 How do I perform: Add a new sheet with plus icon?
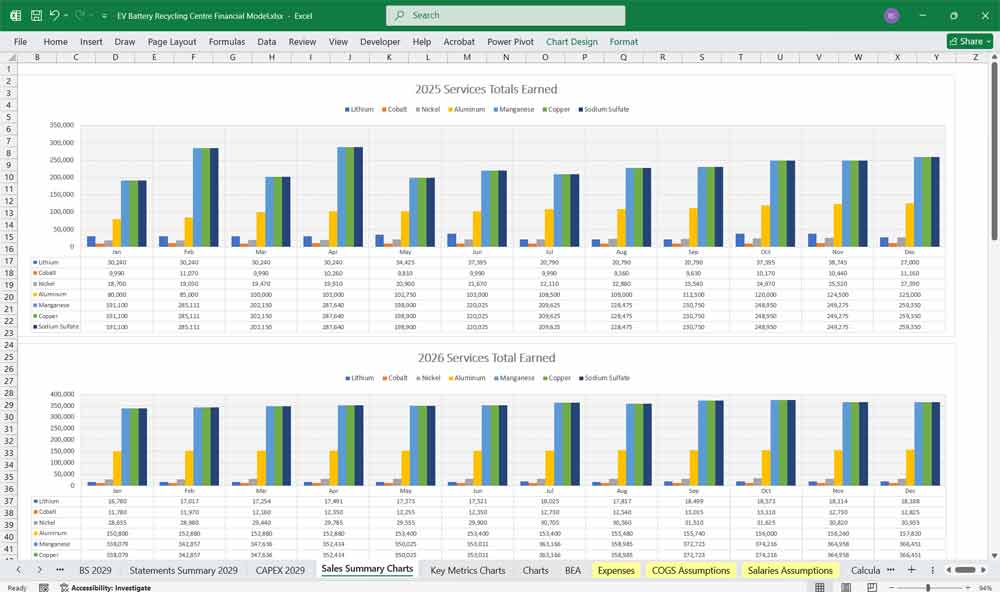[x=911, y=569]
